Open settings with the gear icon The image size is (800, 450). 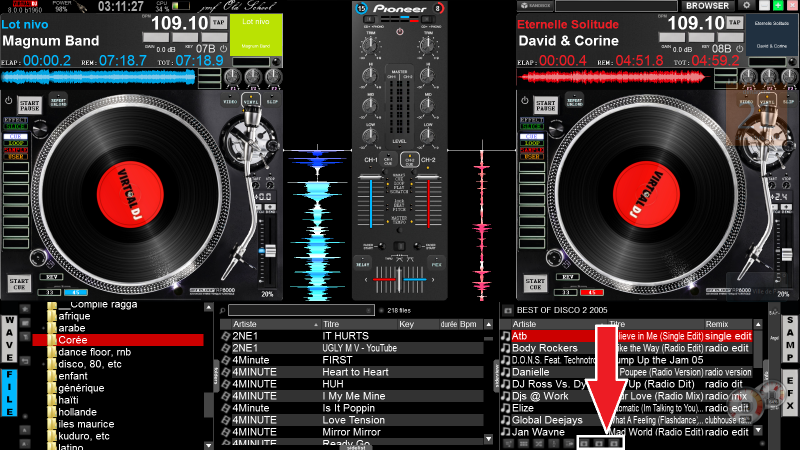[x=746, y=6]
